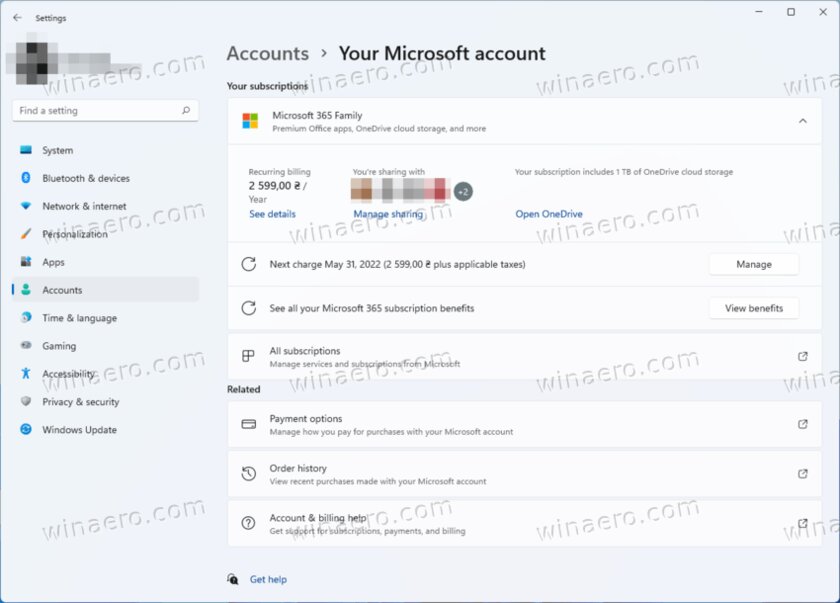
Task: Go to the Personalization page
Action: [x=105, y=234]
